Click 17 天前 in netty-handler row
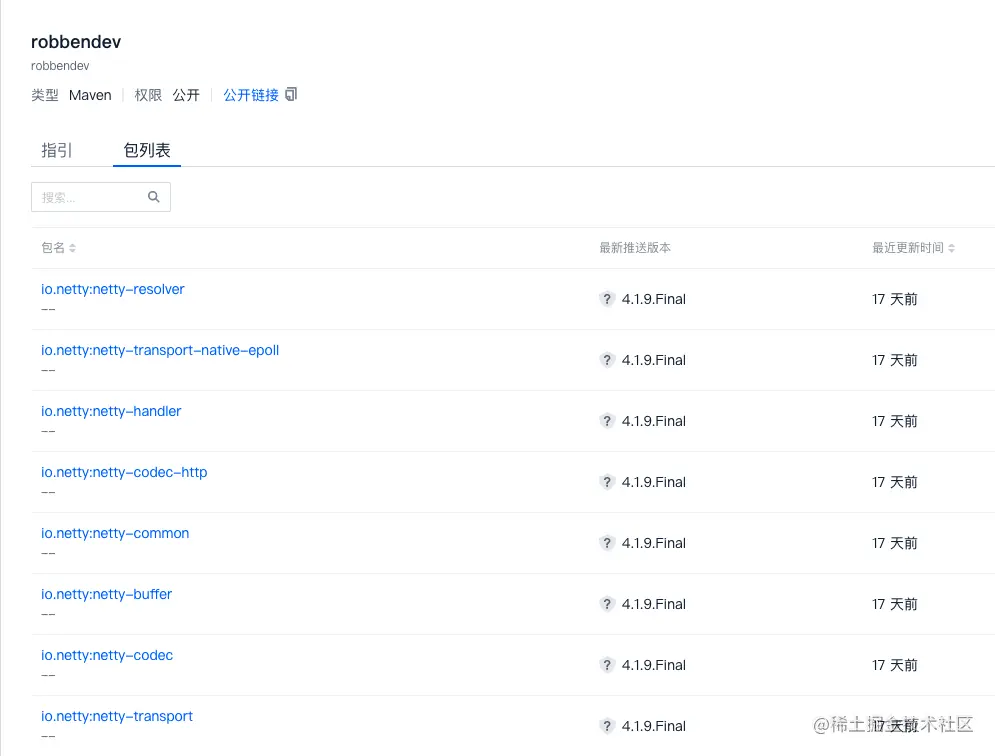Screen dimensions: 995x756 point(895,421)
